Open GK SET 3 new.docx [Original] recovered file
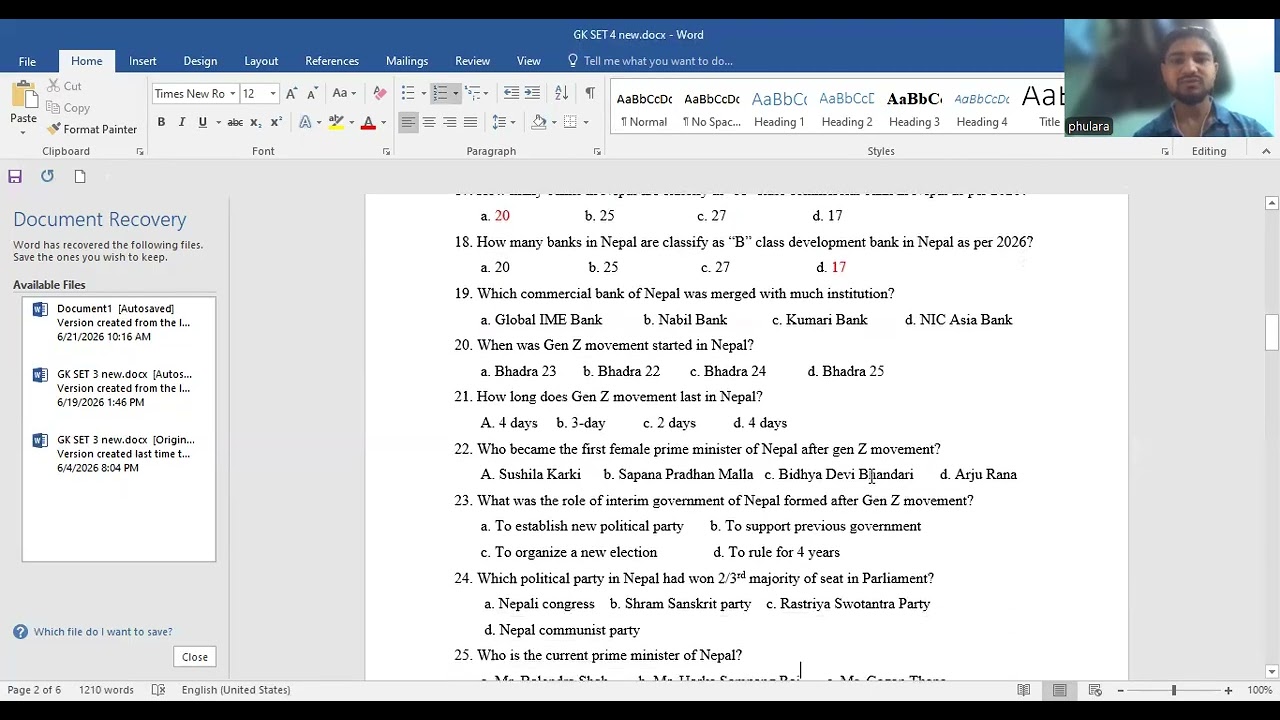The width and height of the screenshot is (1280, 720). 119,454
